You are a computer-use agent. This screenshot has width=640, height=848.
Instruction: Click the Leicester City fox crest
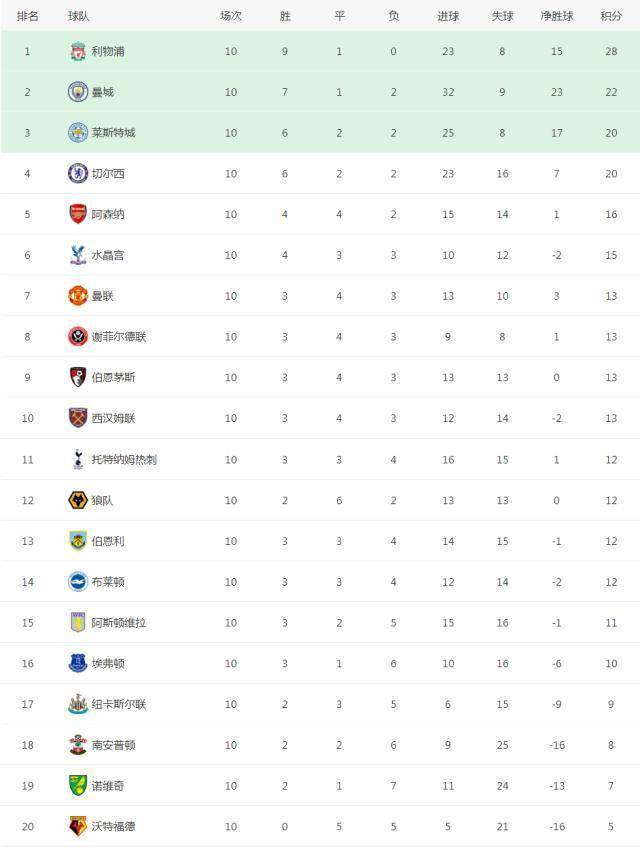point(78,133)
